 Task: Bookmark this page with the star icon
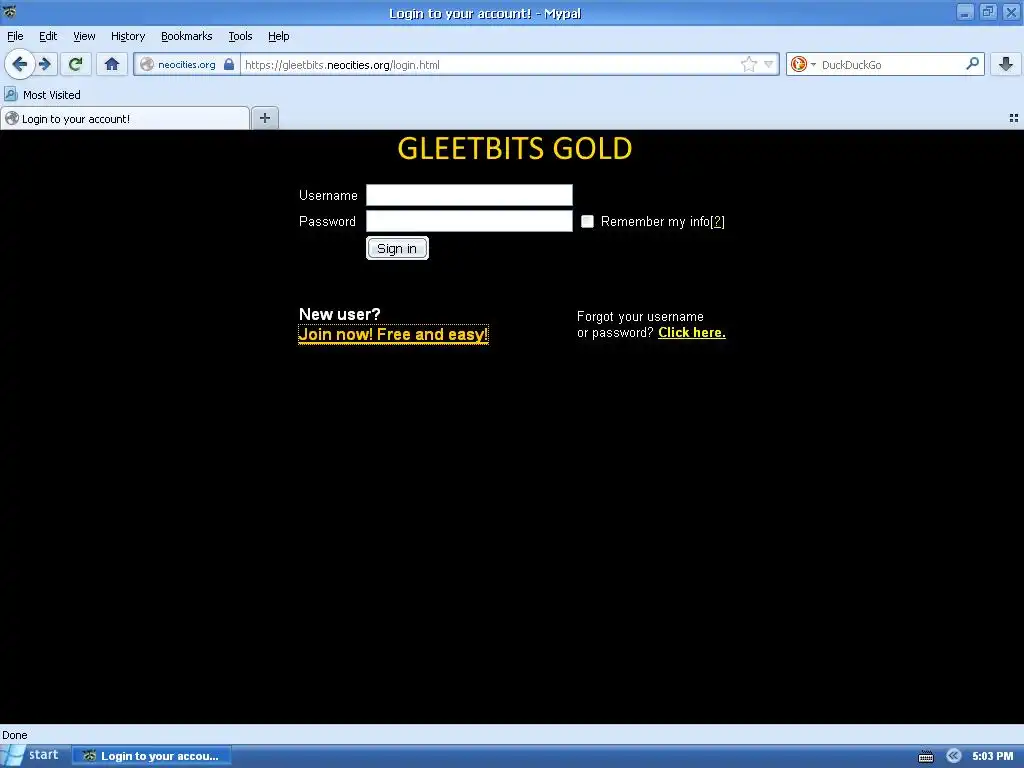tap(748, 64)
